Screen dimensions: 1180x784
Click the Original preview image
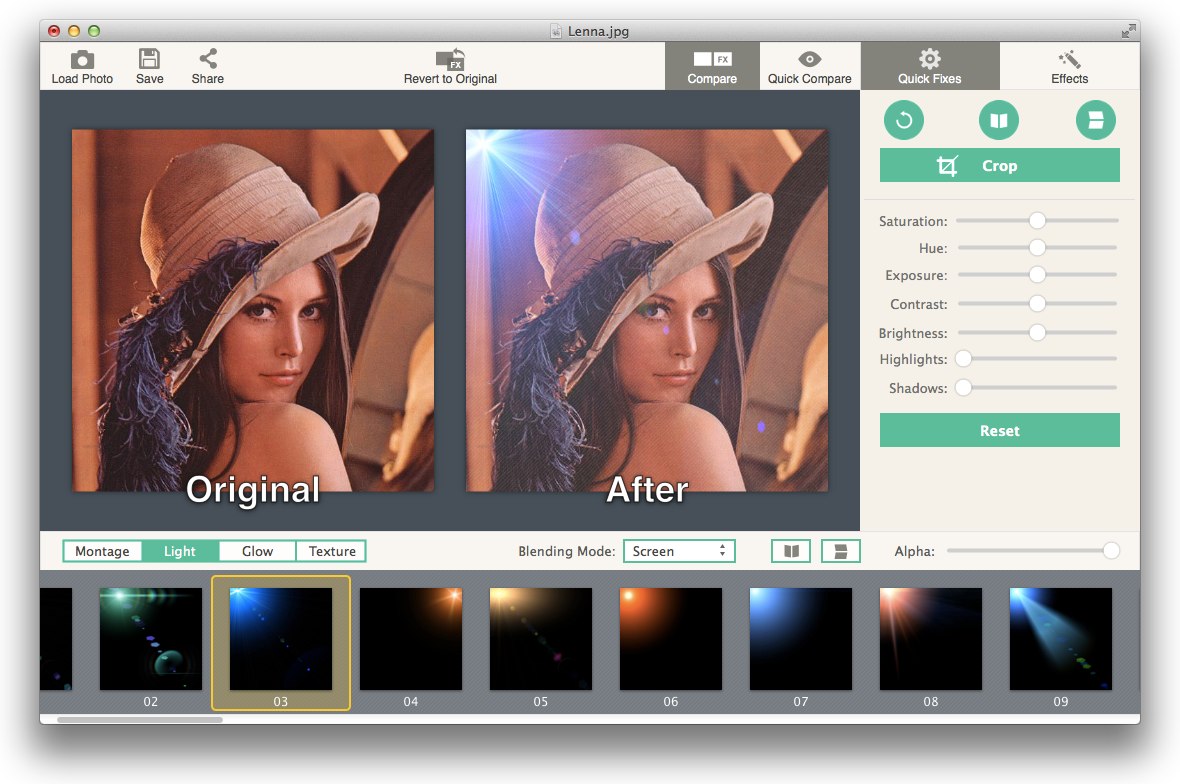click(253, 310)
